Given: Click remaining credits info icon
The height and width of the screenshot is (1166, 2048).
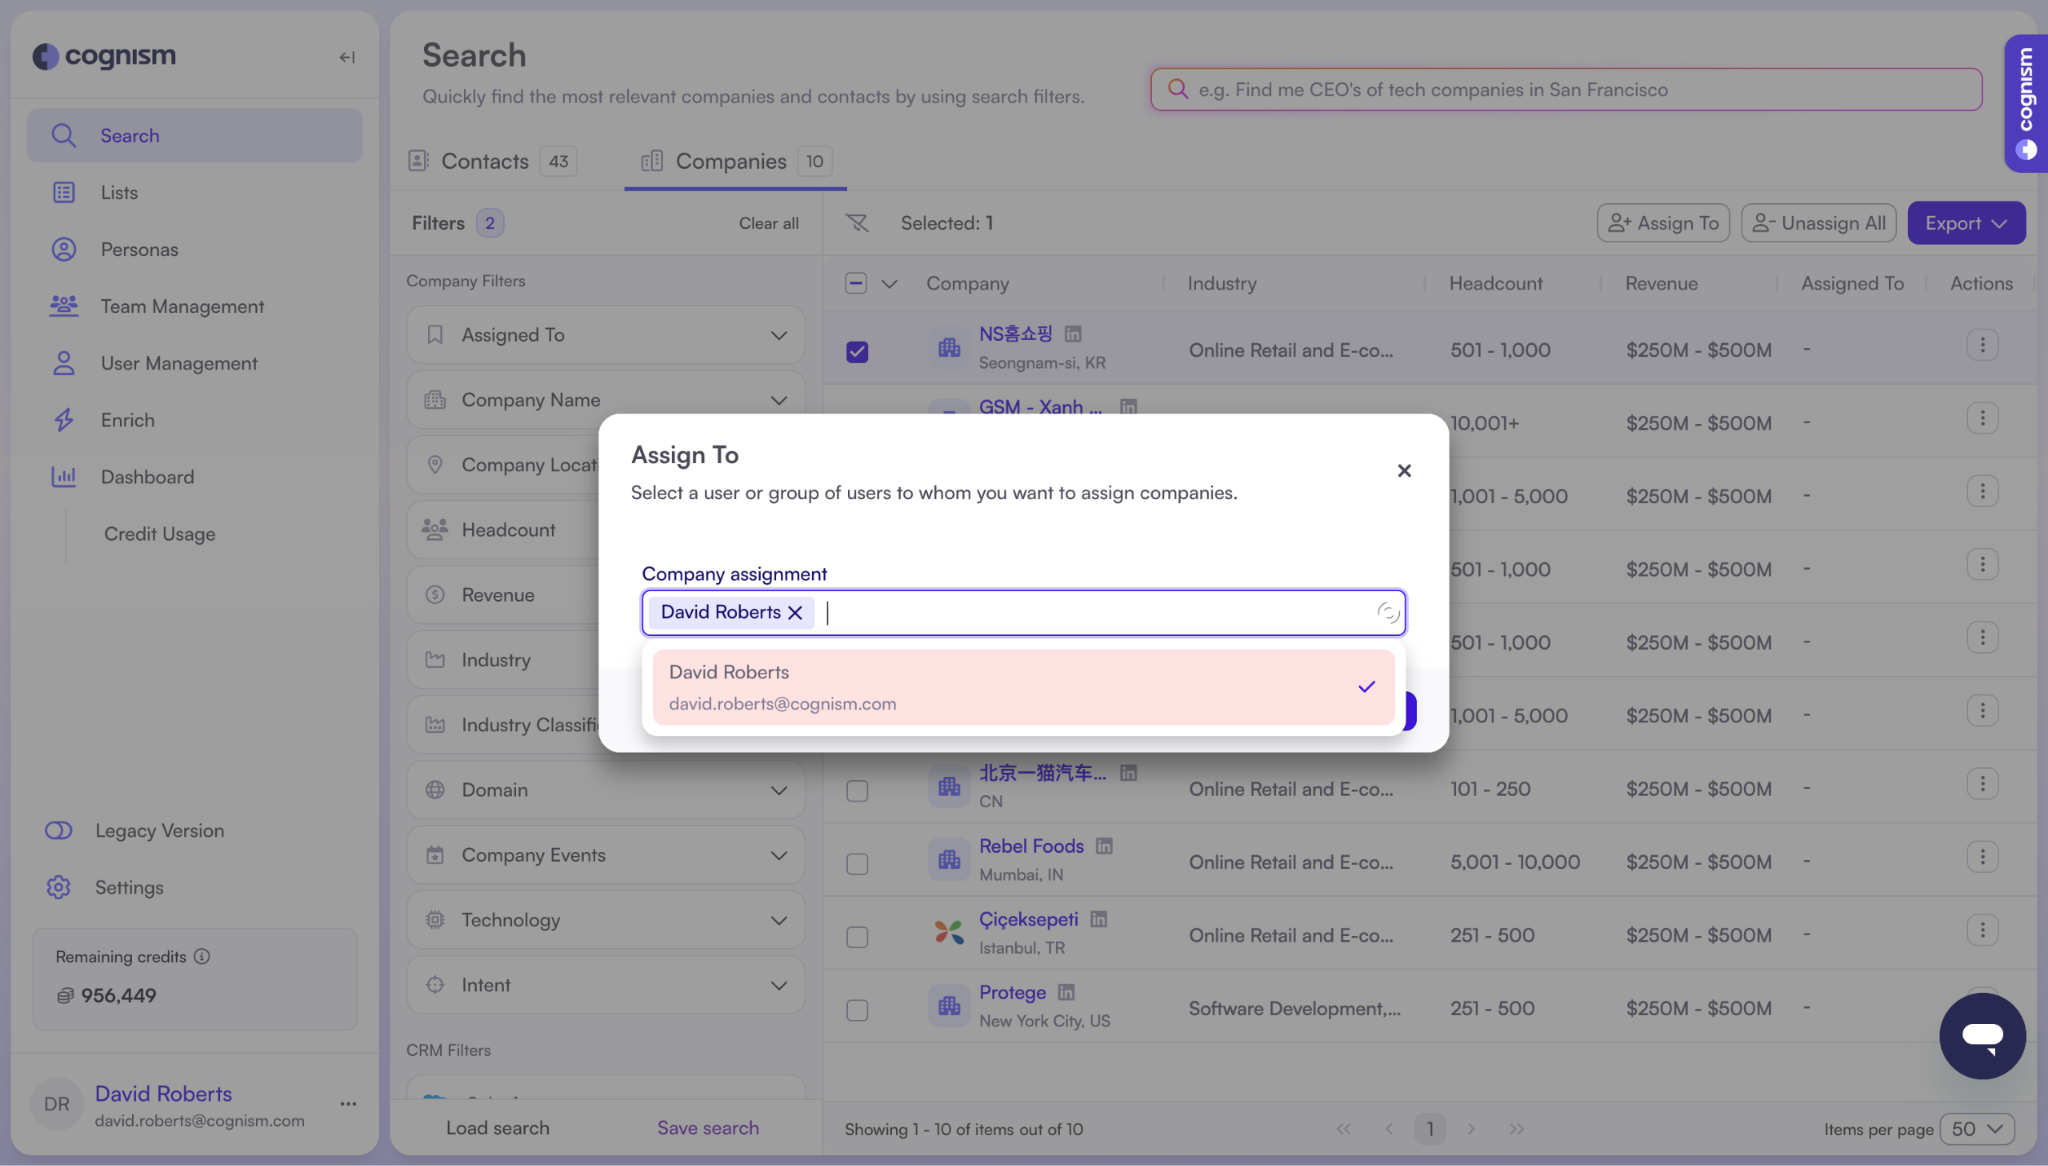Looking at the screenshot, I should point(202,956).
